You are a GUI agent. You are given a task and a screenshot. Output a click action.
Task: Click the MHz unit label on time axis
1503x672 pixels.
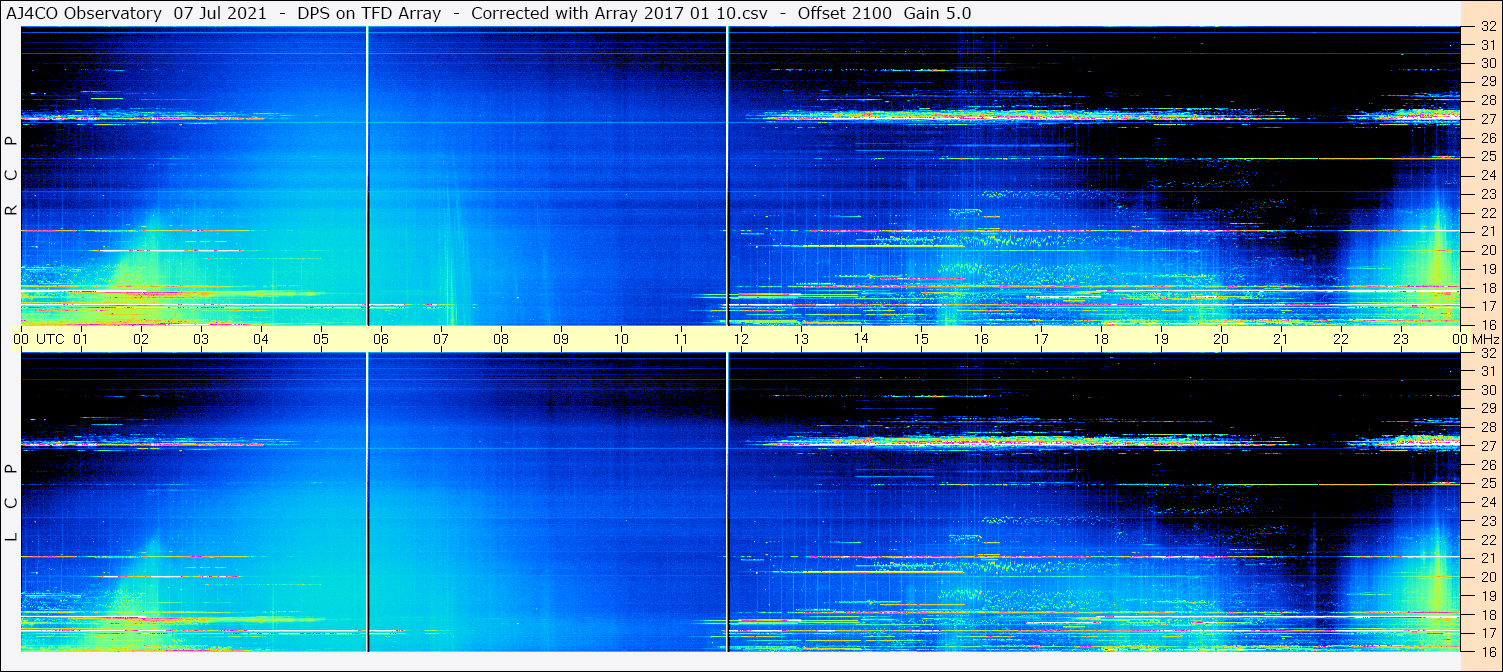tap(1486, 339)
